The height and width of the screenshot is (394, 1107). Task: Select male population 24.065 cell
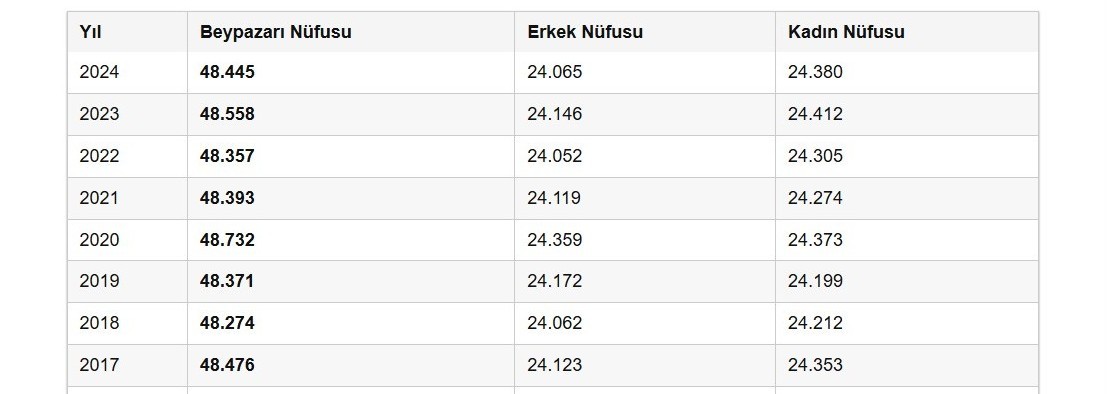coord(645,72)
